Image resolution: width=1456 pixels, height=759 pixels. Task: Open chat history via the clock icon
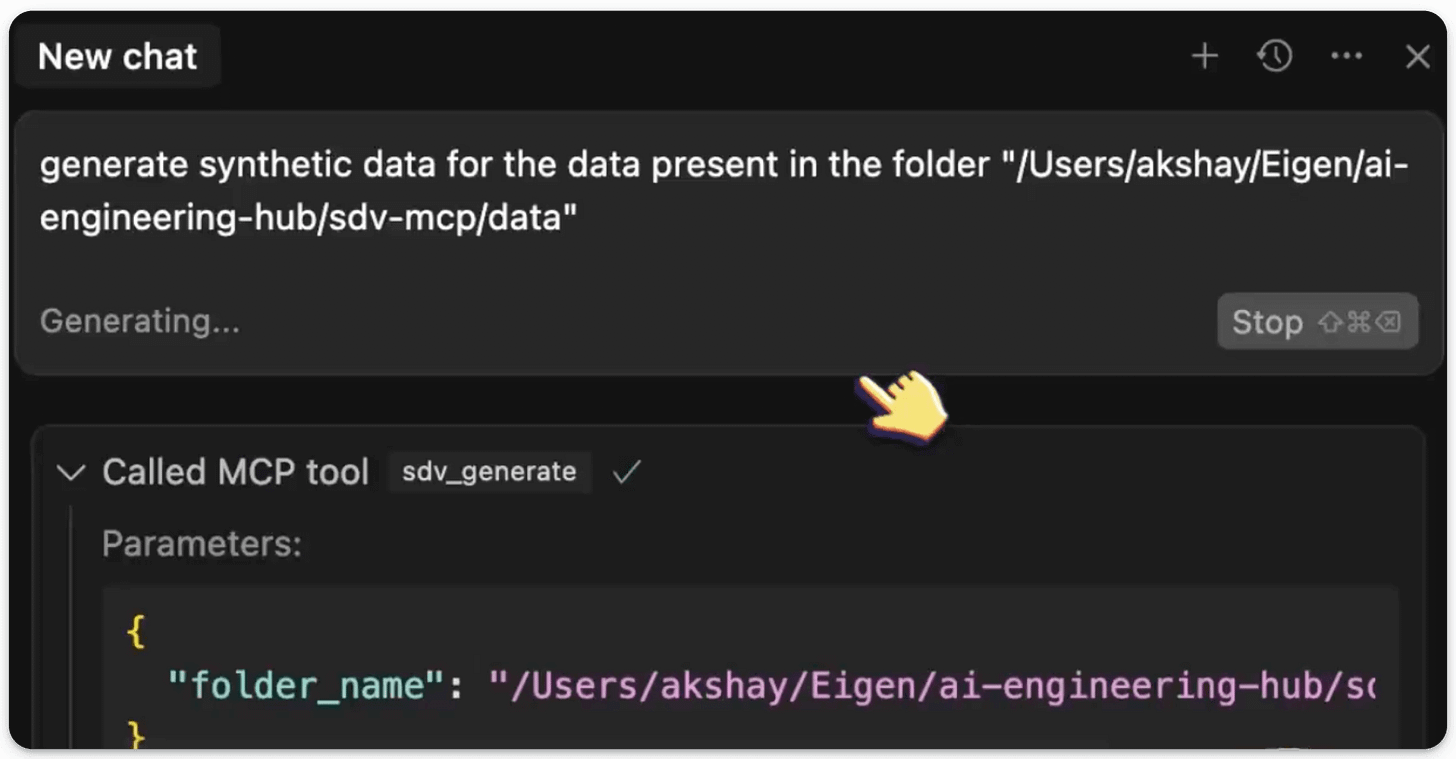pyautogui.click(x=1274, y=57)
